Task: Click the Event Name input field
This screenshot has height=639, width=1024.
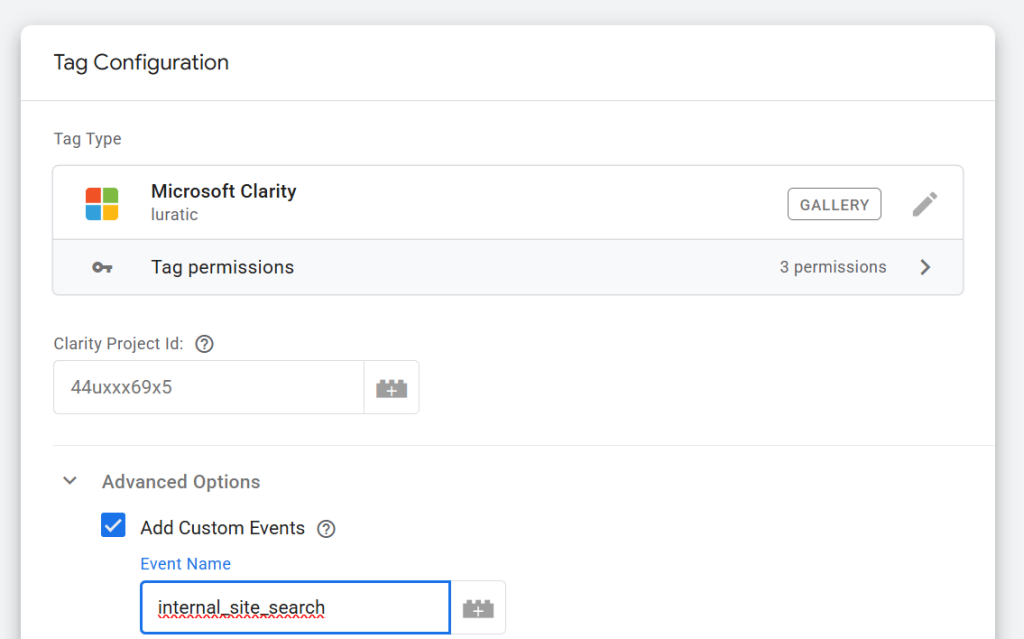Action: click(x=295, y=608)
